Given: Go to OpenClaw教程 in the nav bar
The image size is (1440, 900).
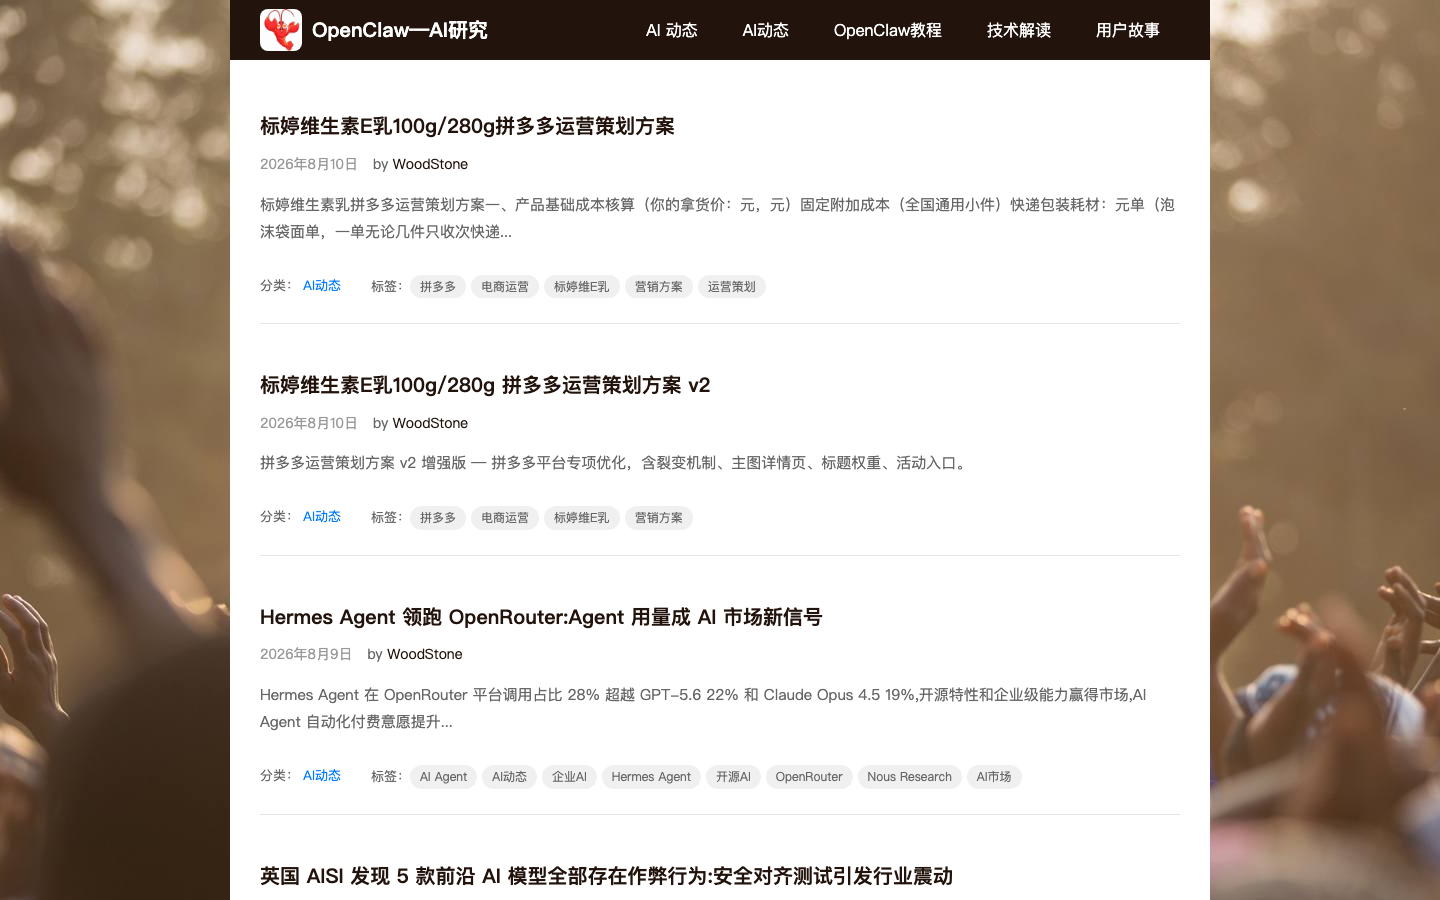Looking at the screenshot, I should [888, 30].
